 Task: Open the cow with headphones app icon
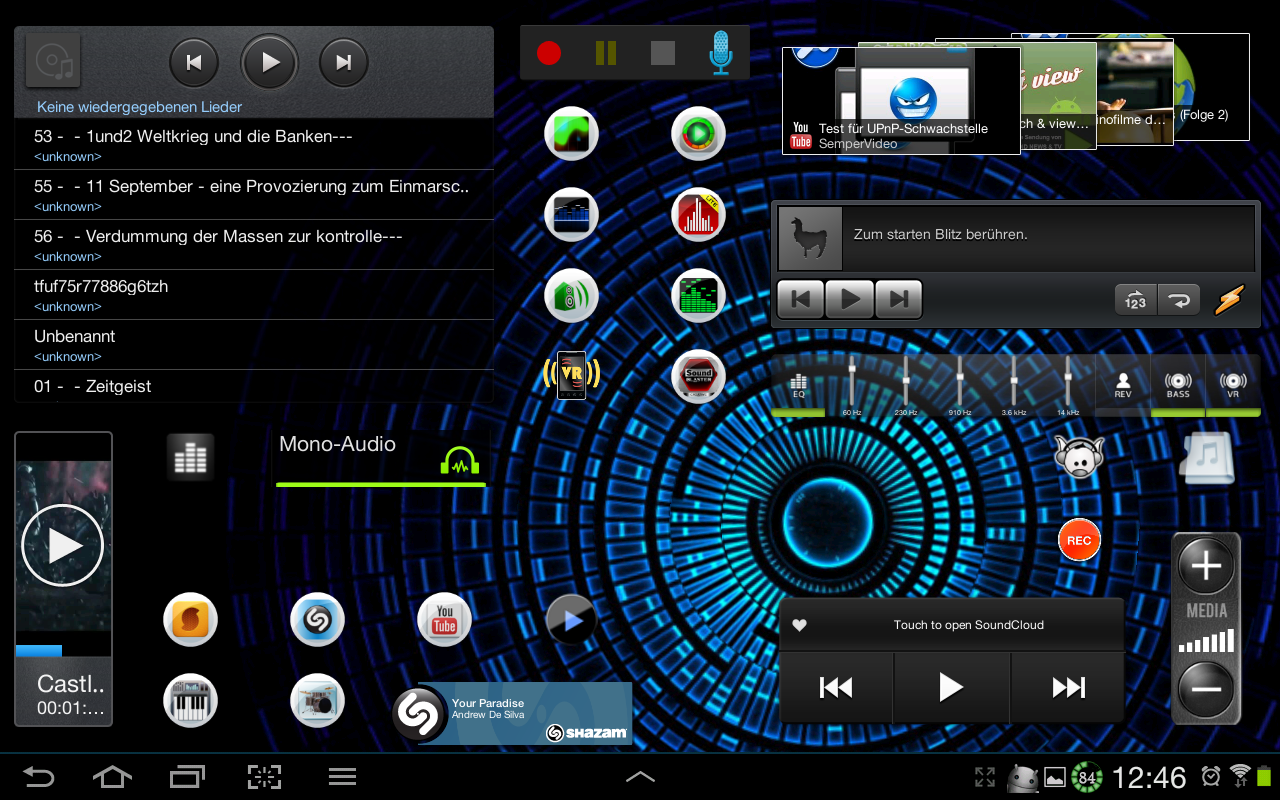(1079, 458)
